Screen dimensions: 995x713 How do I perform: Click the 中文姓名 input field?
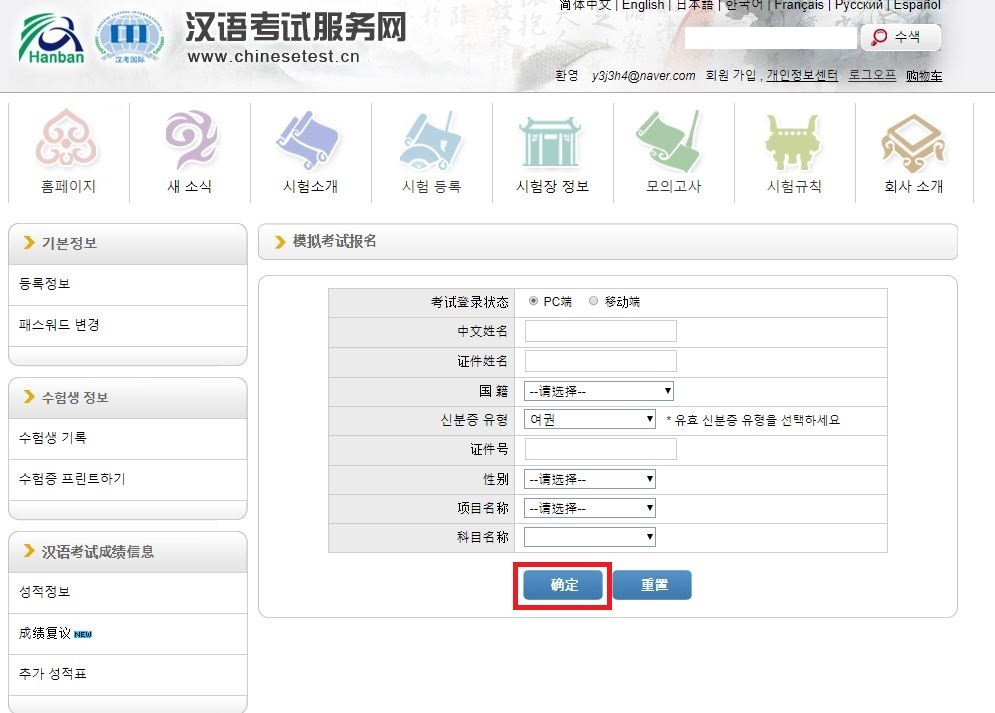[600, 331]
